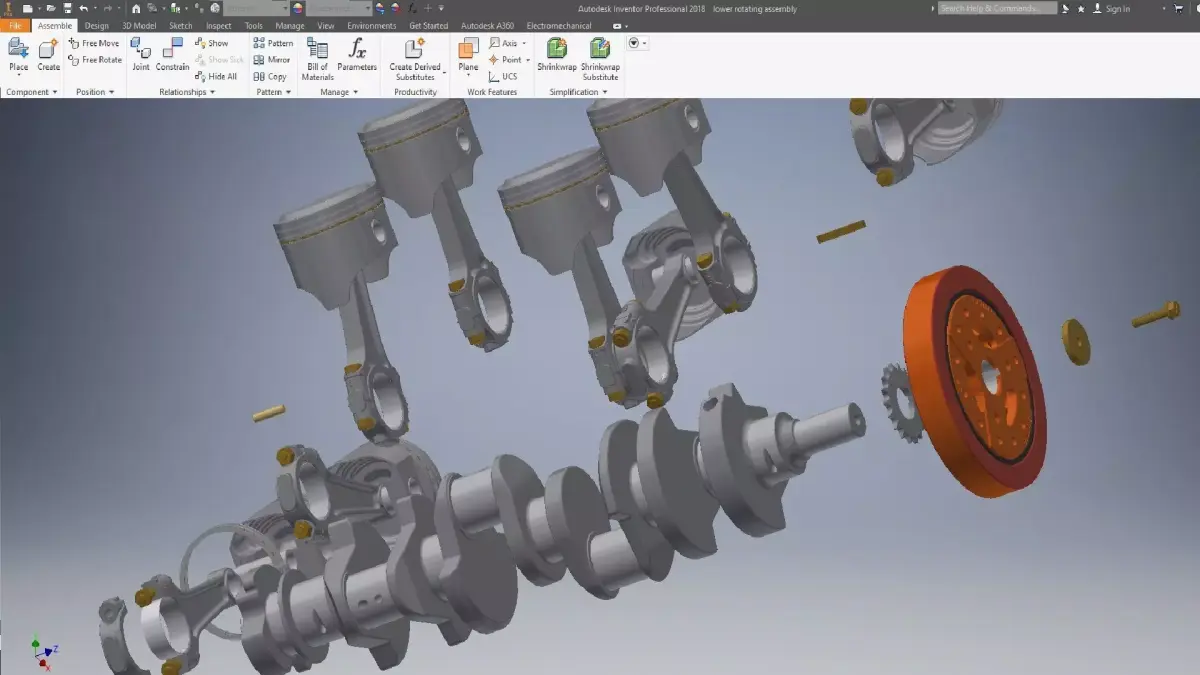1200x675 pixels.
Task: Switch to the Manage tab
Action: 290,25
